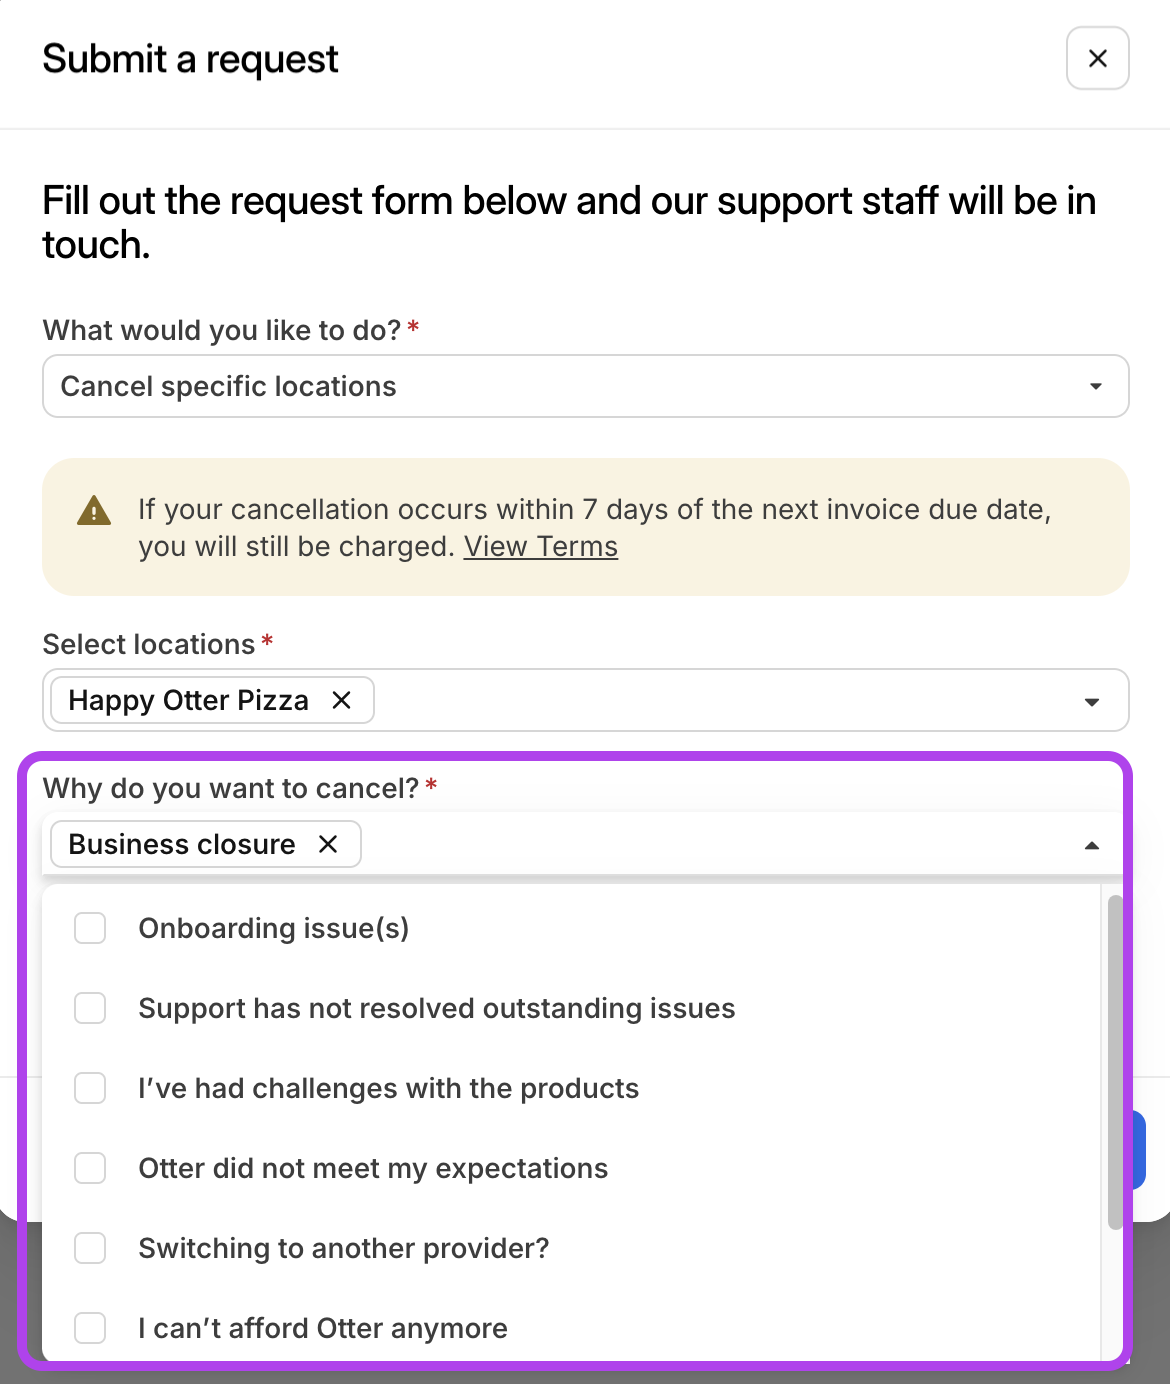Check Support has not resolved outstanding issues
Screen dimensions: 1170x1384
(90, 1008)
